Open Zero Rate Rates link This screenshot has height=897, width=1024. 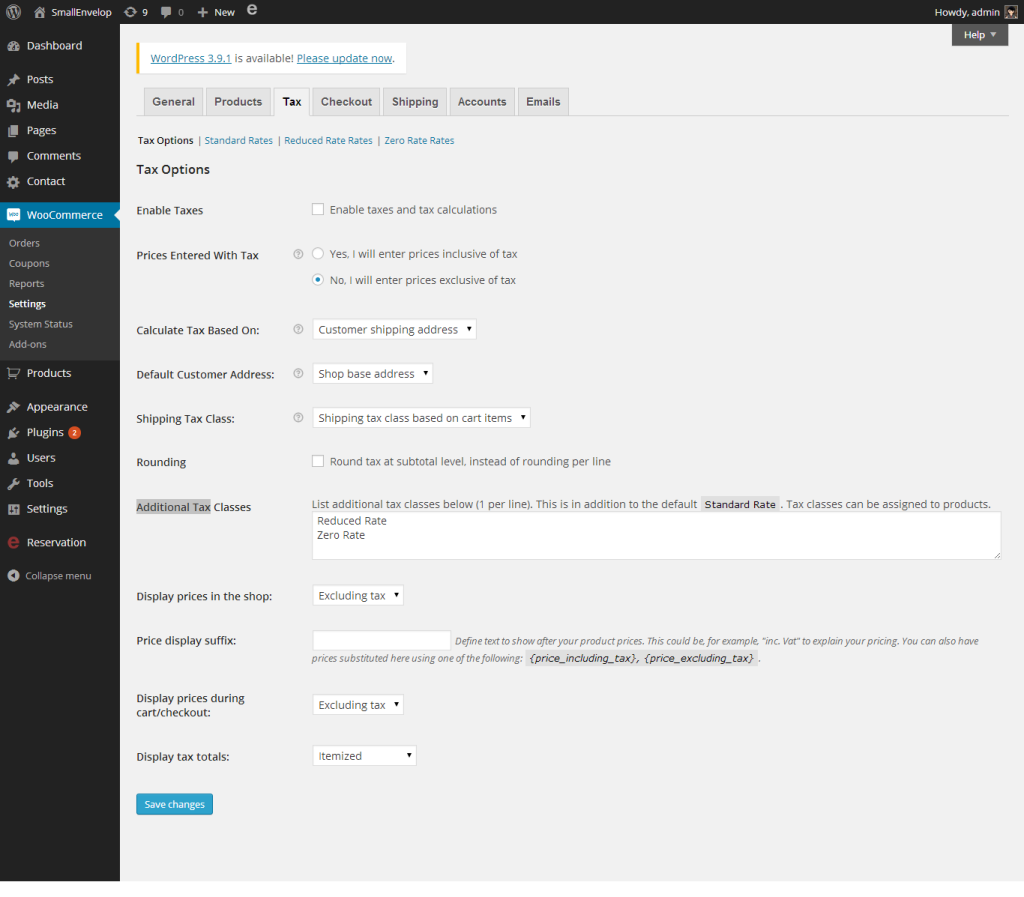coord(419,140)
